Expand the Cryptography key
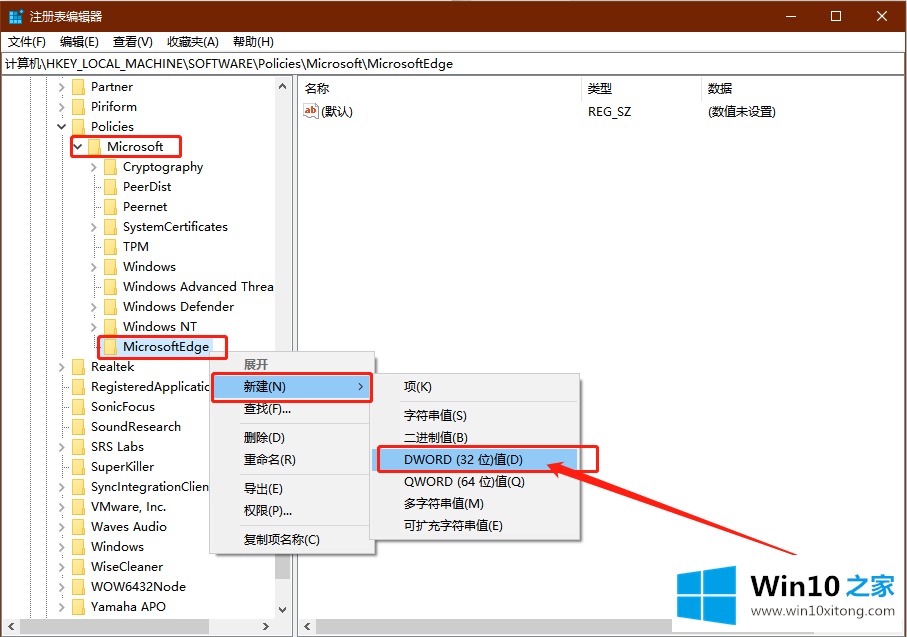Image resolution: width=907 pixels, height=637 pixels. (x=94, y=167)
